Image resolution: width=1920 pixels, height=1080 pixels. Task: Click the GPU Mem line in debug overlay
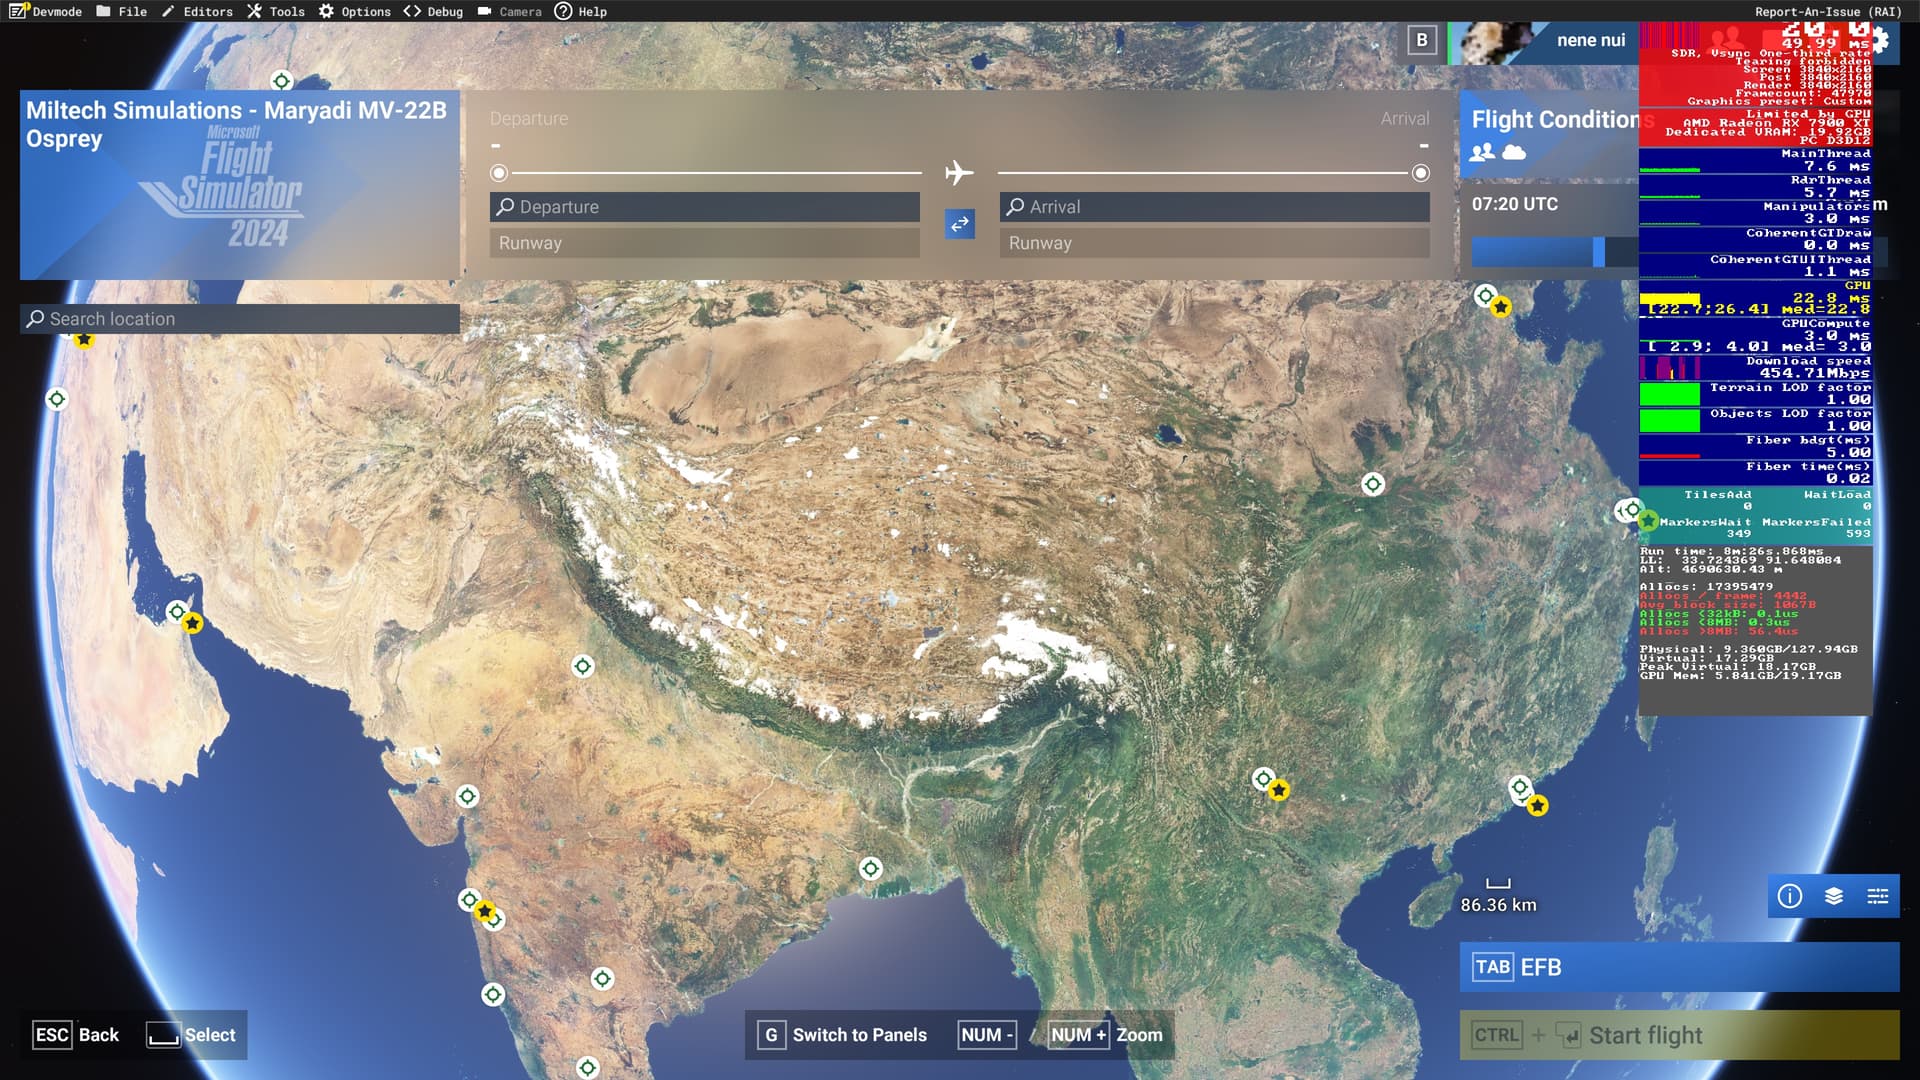(1740, 676)
